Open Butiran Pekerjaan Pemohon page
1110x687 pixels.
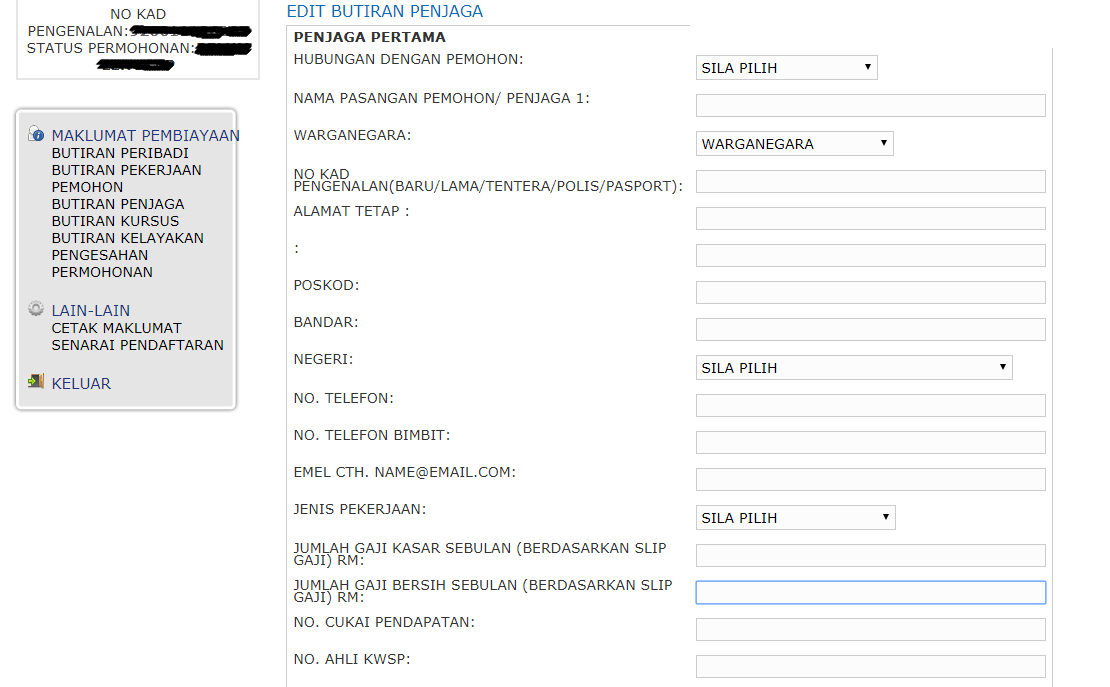pos(126,178)
